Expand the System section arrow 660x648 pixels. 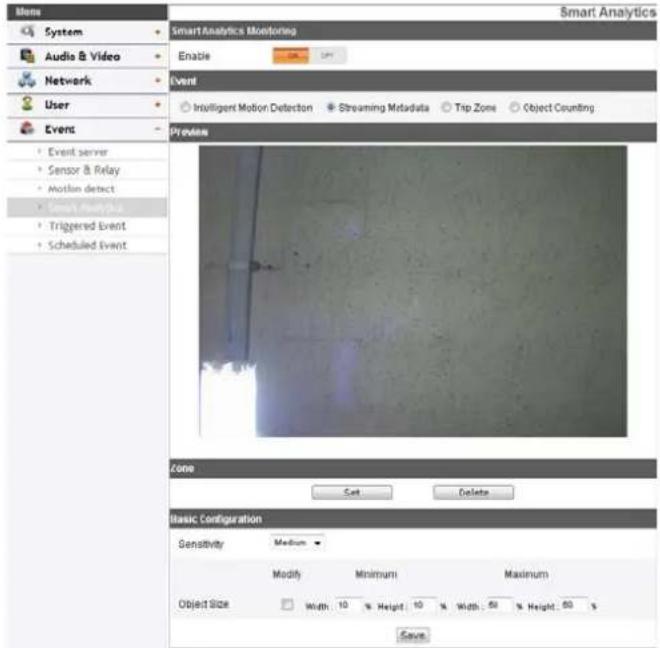(x=158, y=32)
